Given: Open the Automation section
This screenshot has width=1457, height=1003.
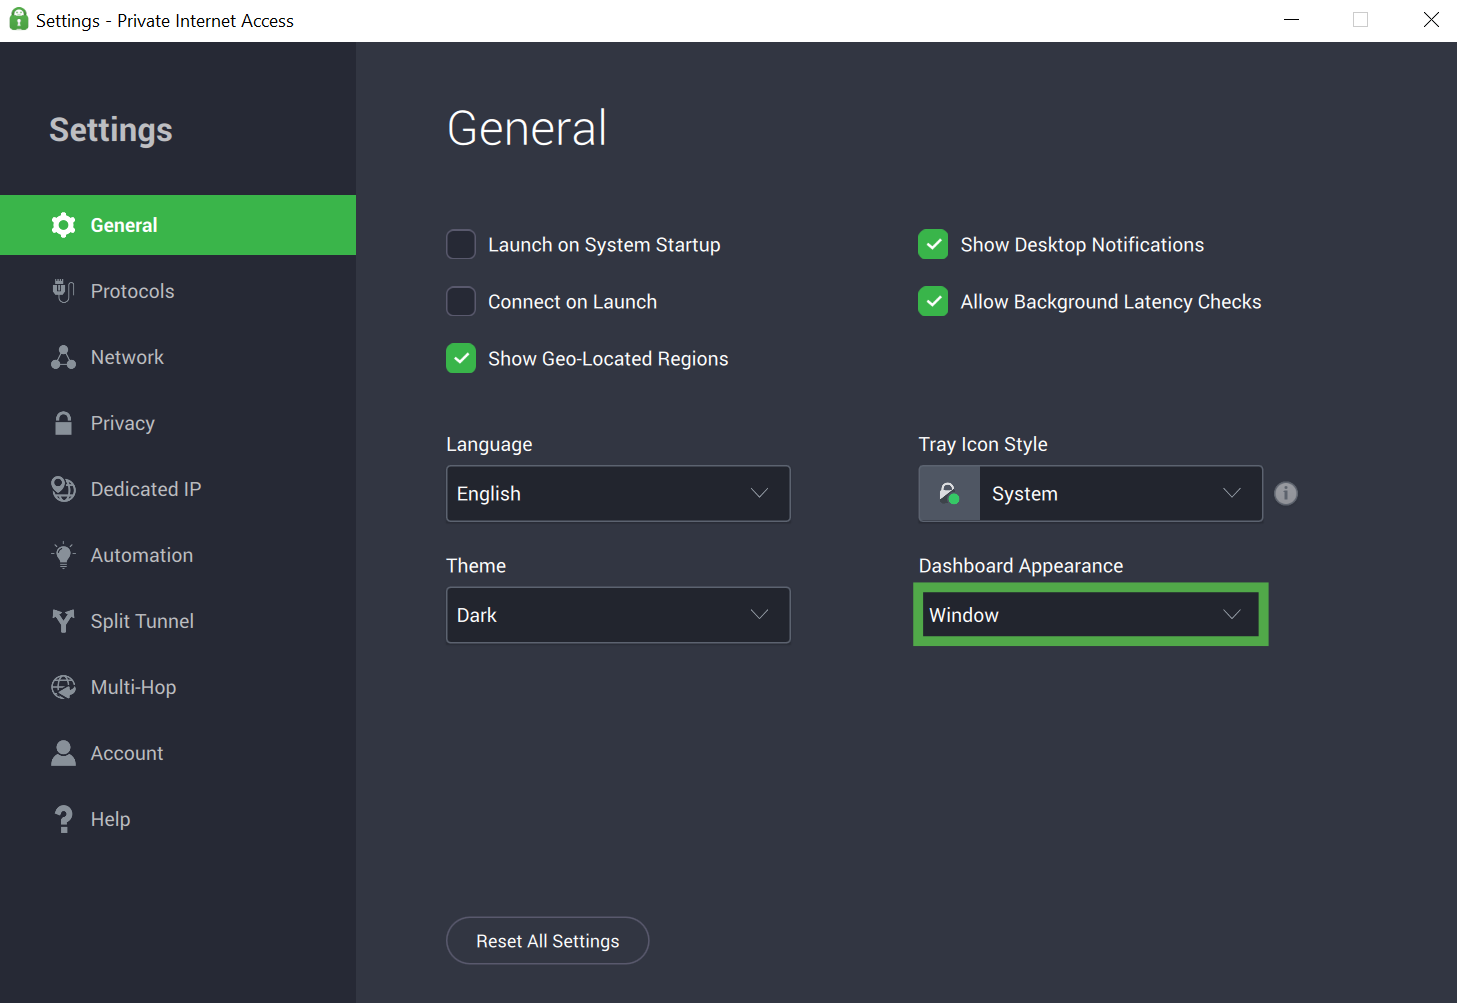Looking at the screenshot, I should pos(178,555).
